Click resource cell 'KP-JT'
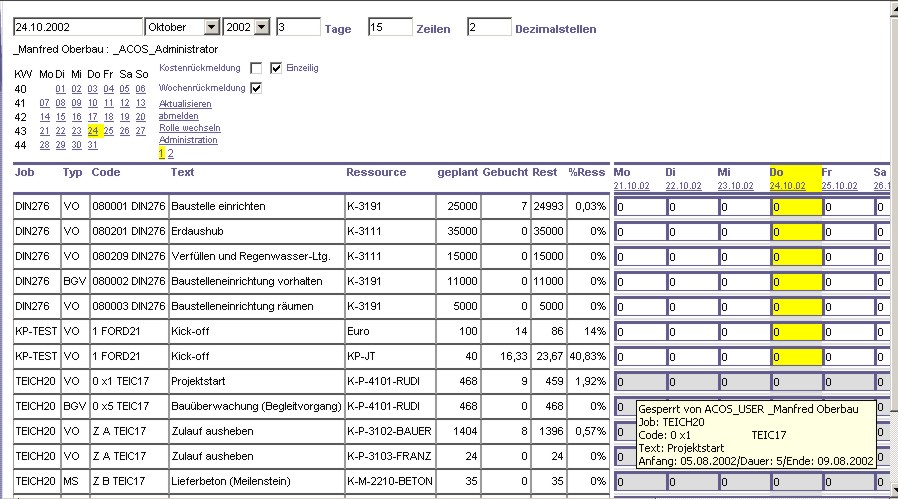The image size is (898, 499). coord(390,356)
